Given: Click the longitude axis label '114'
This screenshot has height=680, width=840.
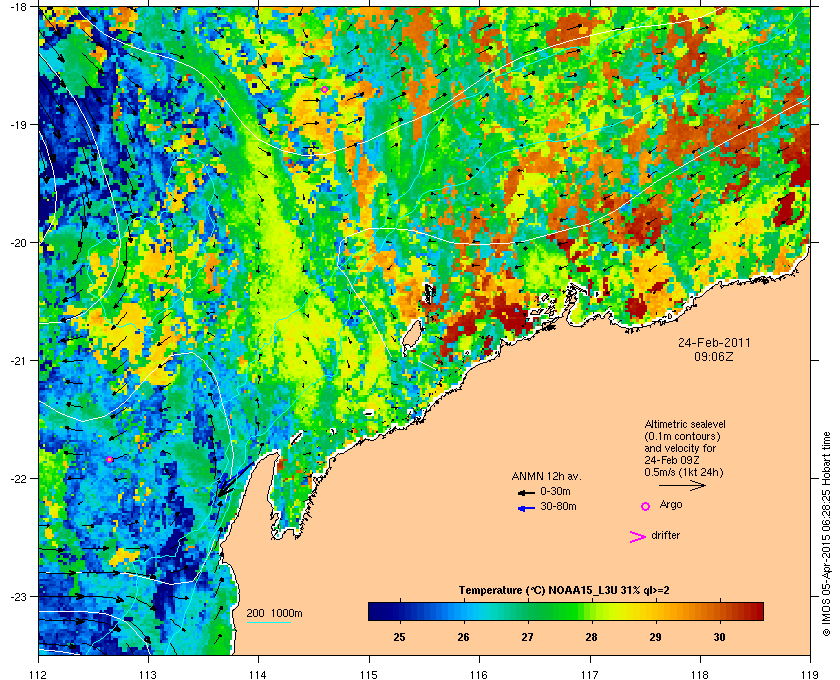Looking at the screenshot, I should click(x=258, y=674).
